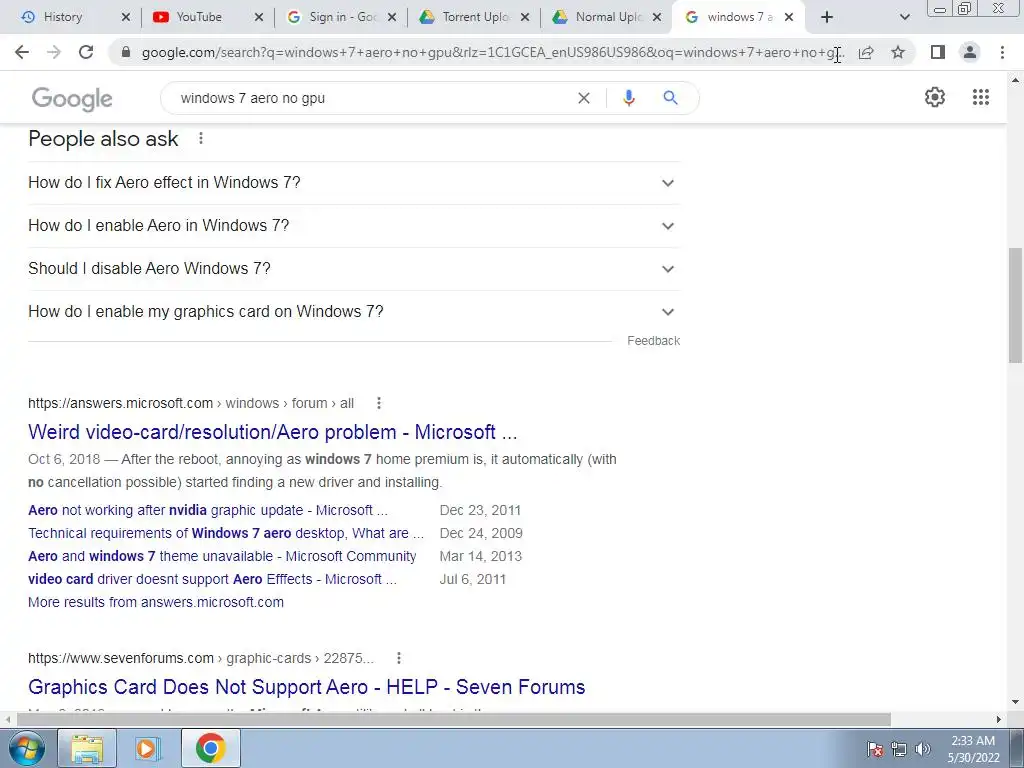Open Windows Media Player from taskbar
This screenshot has height=768, width=1024.
click(x=148, y=748)
